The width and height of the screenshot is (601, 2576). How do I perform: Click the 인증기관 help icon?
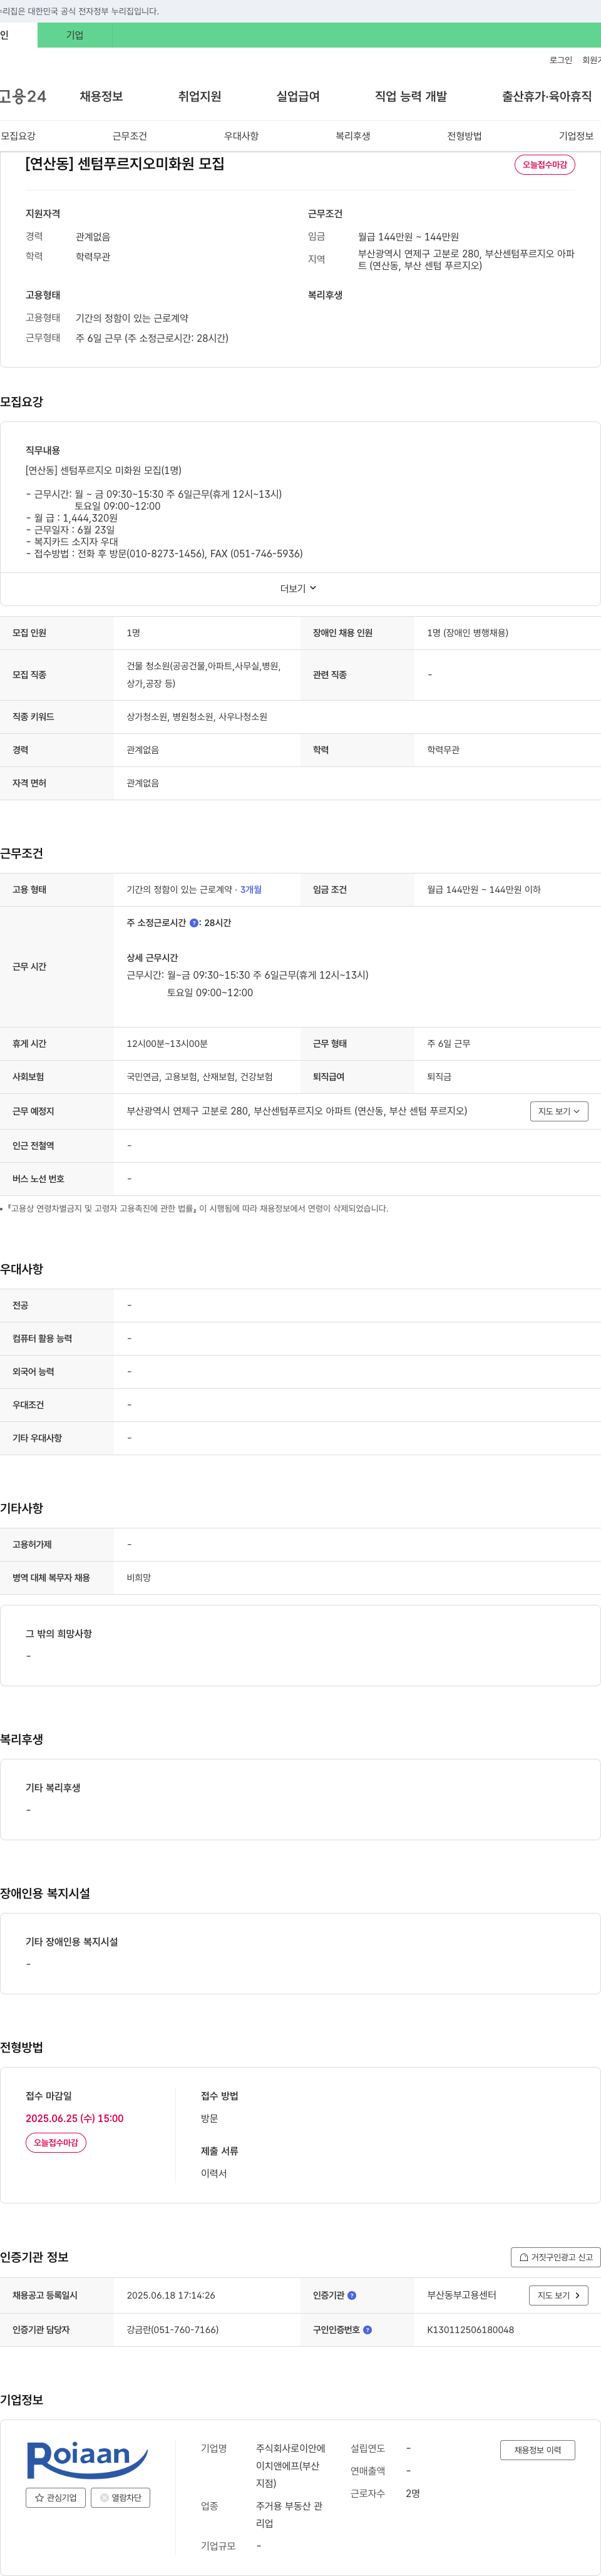(x=352, y=2295)
